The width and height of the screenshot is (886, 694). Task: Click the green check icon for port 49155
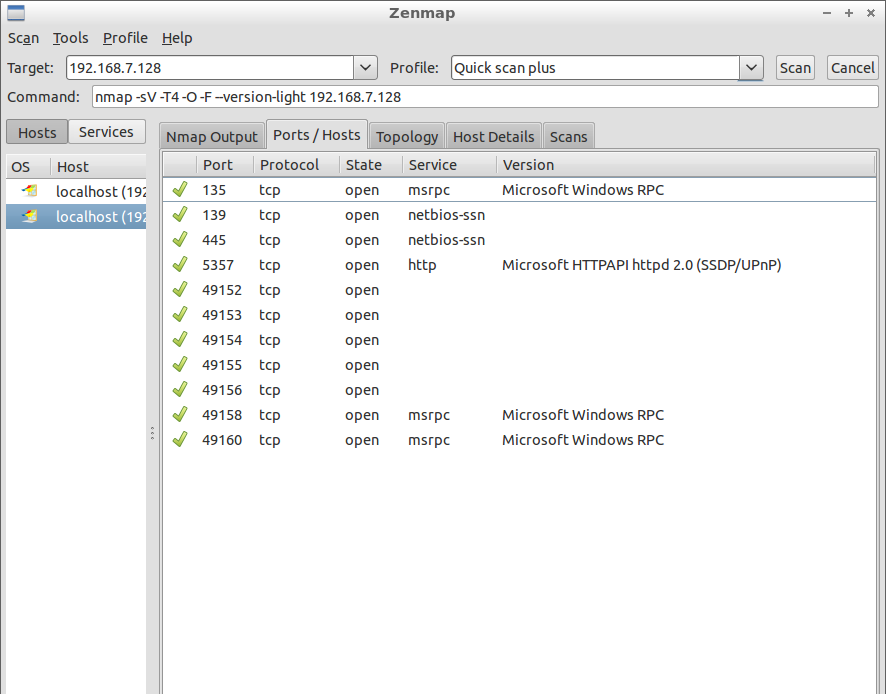[180, 364]
